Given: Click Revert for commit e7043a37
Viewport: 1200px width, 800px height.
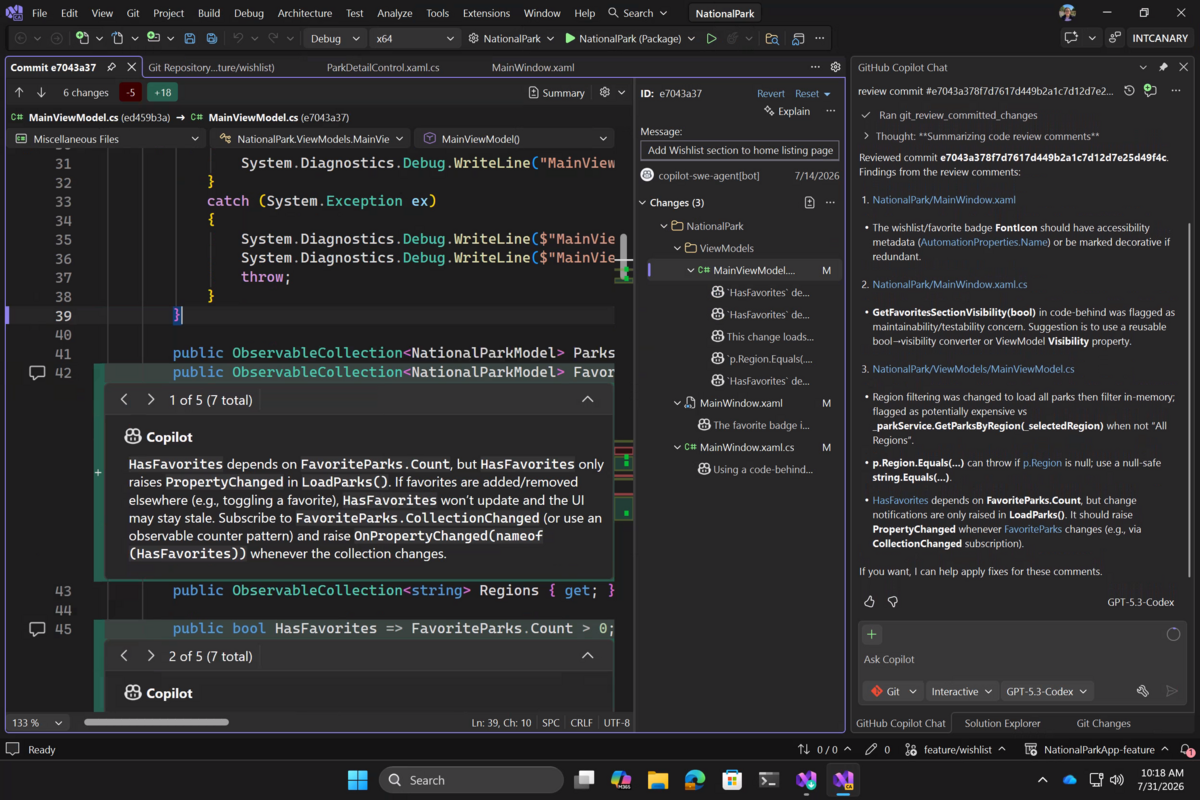Looking at the screenshot, I should 770,93.
